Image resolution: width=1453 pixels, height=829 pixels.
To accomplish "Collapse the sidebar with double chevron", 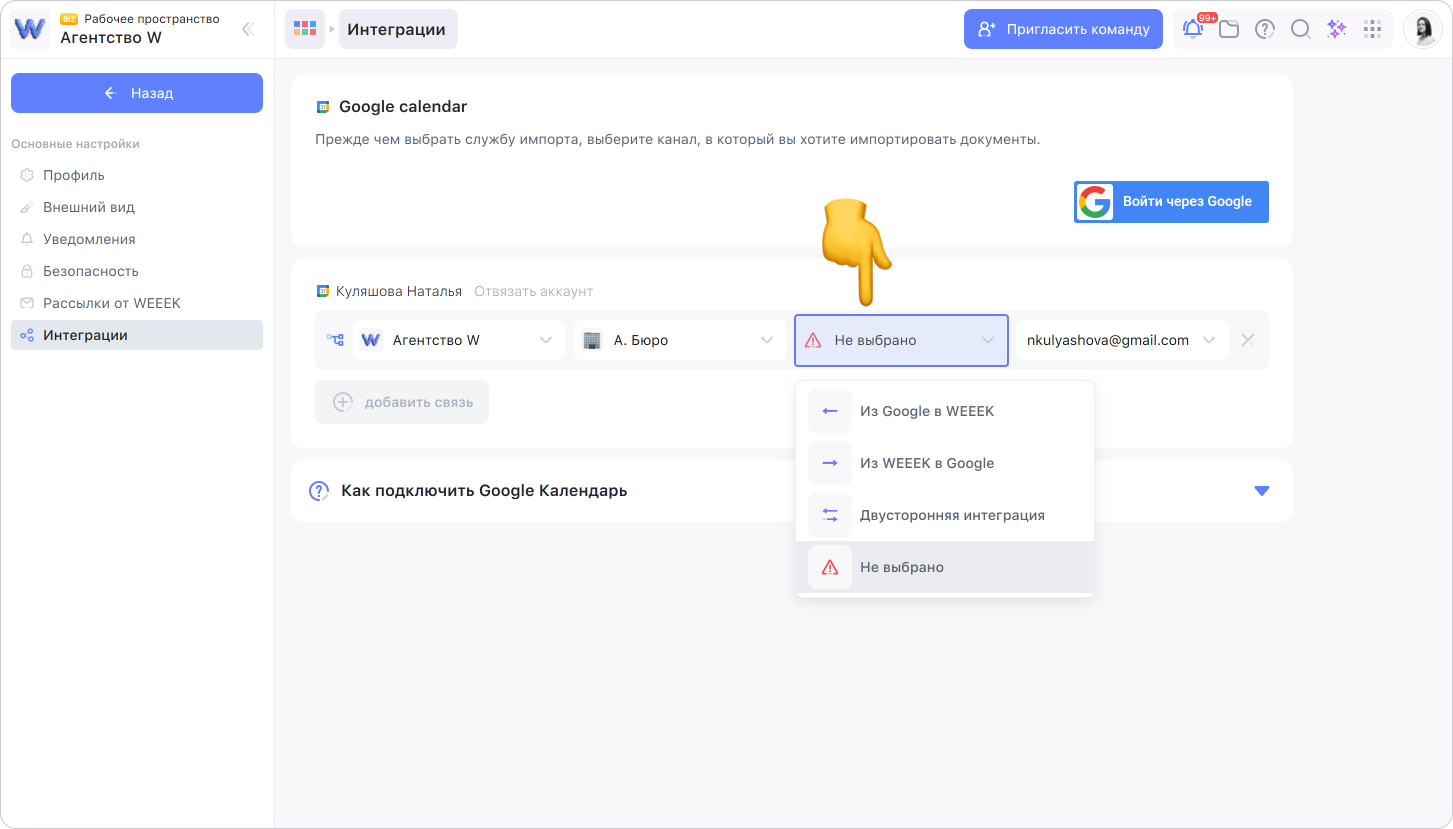I will (247, 29).
